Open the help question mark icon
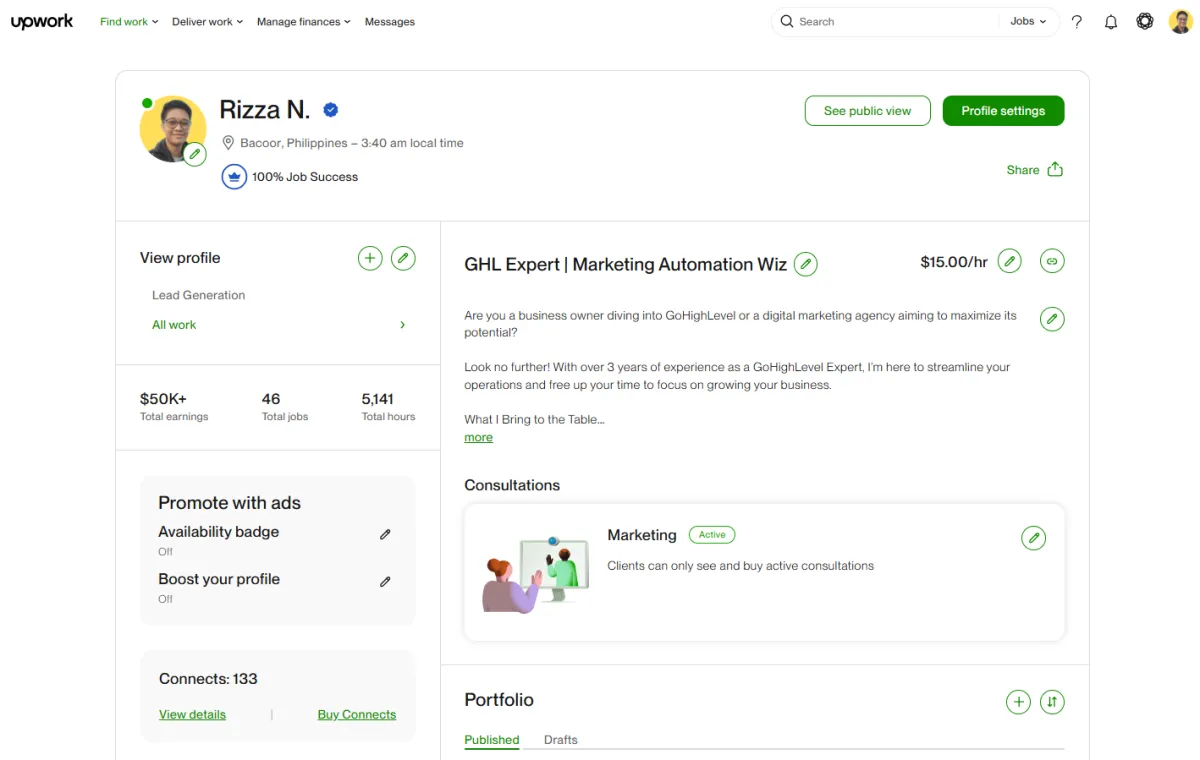The image size is (1200, 760). 1077,22
